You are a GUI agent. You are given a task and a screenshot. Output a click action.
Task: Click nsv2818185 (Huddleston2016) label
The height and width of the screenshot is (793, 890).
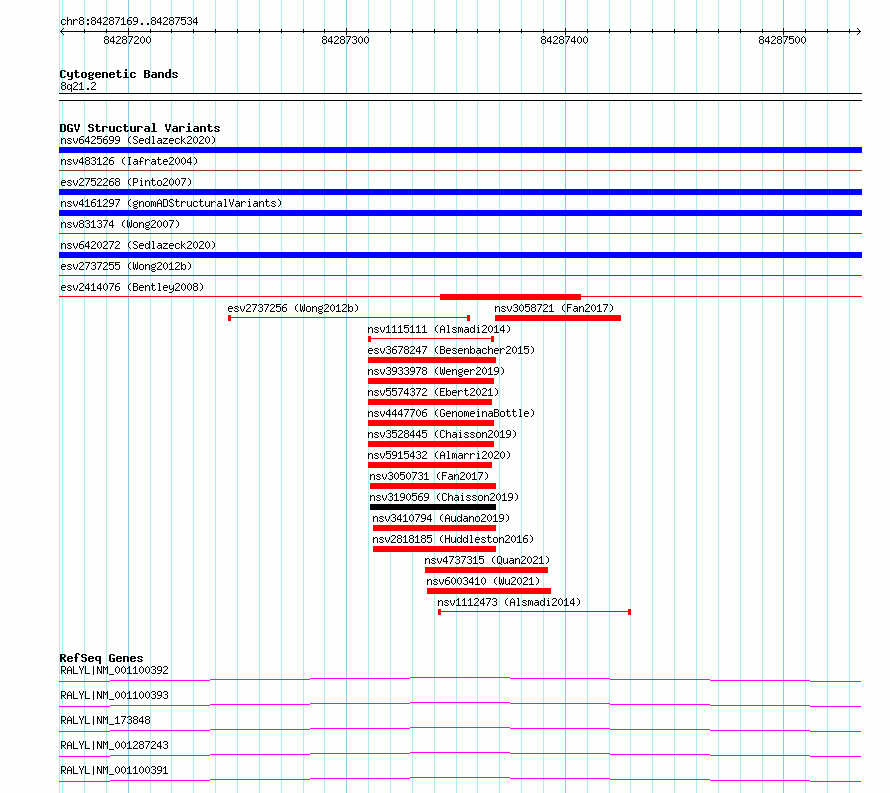pos(453,539)
